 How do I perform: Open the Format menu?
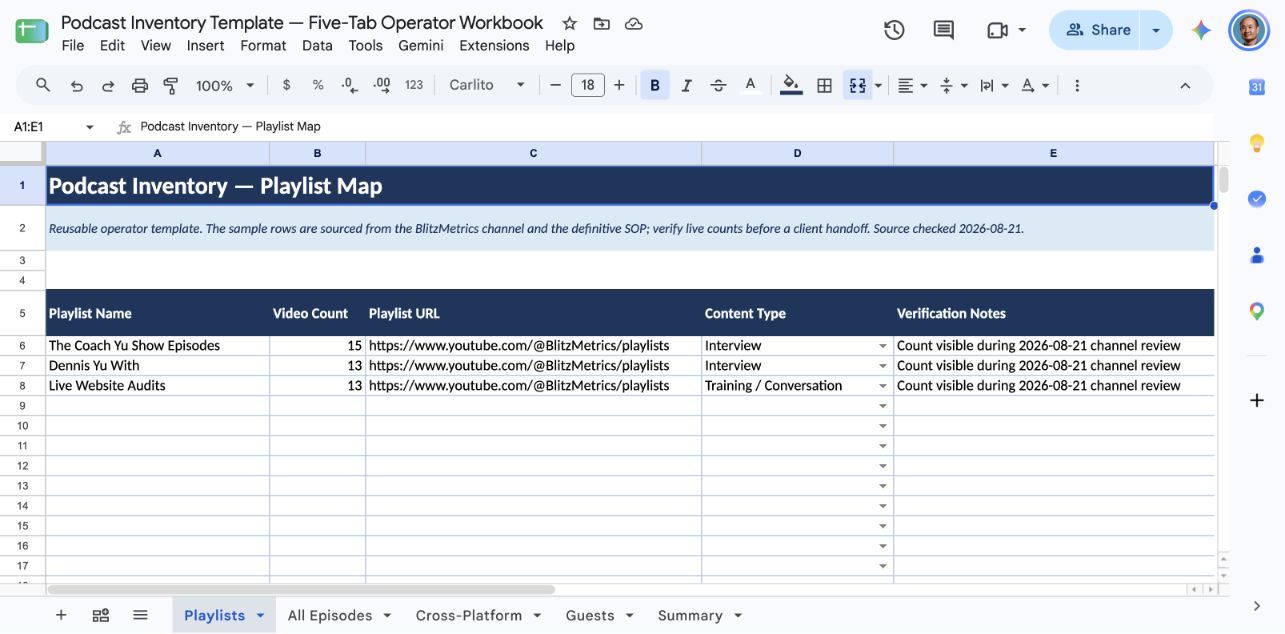click(263, 45)
